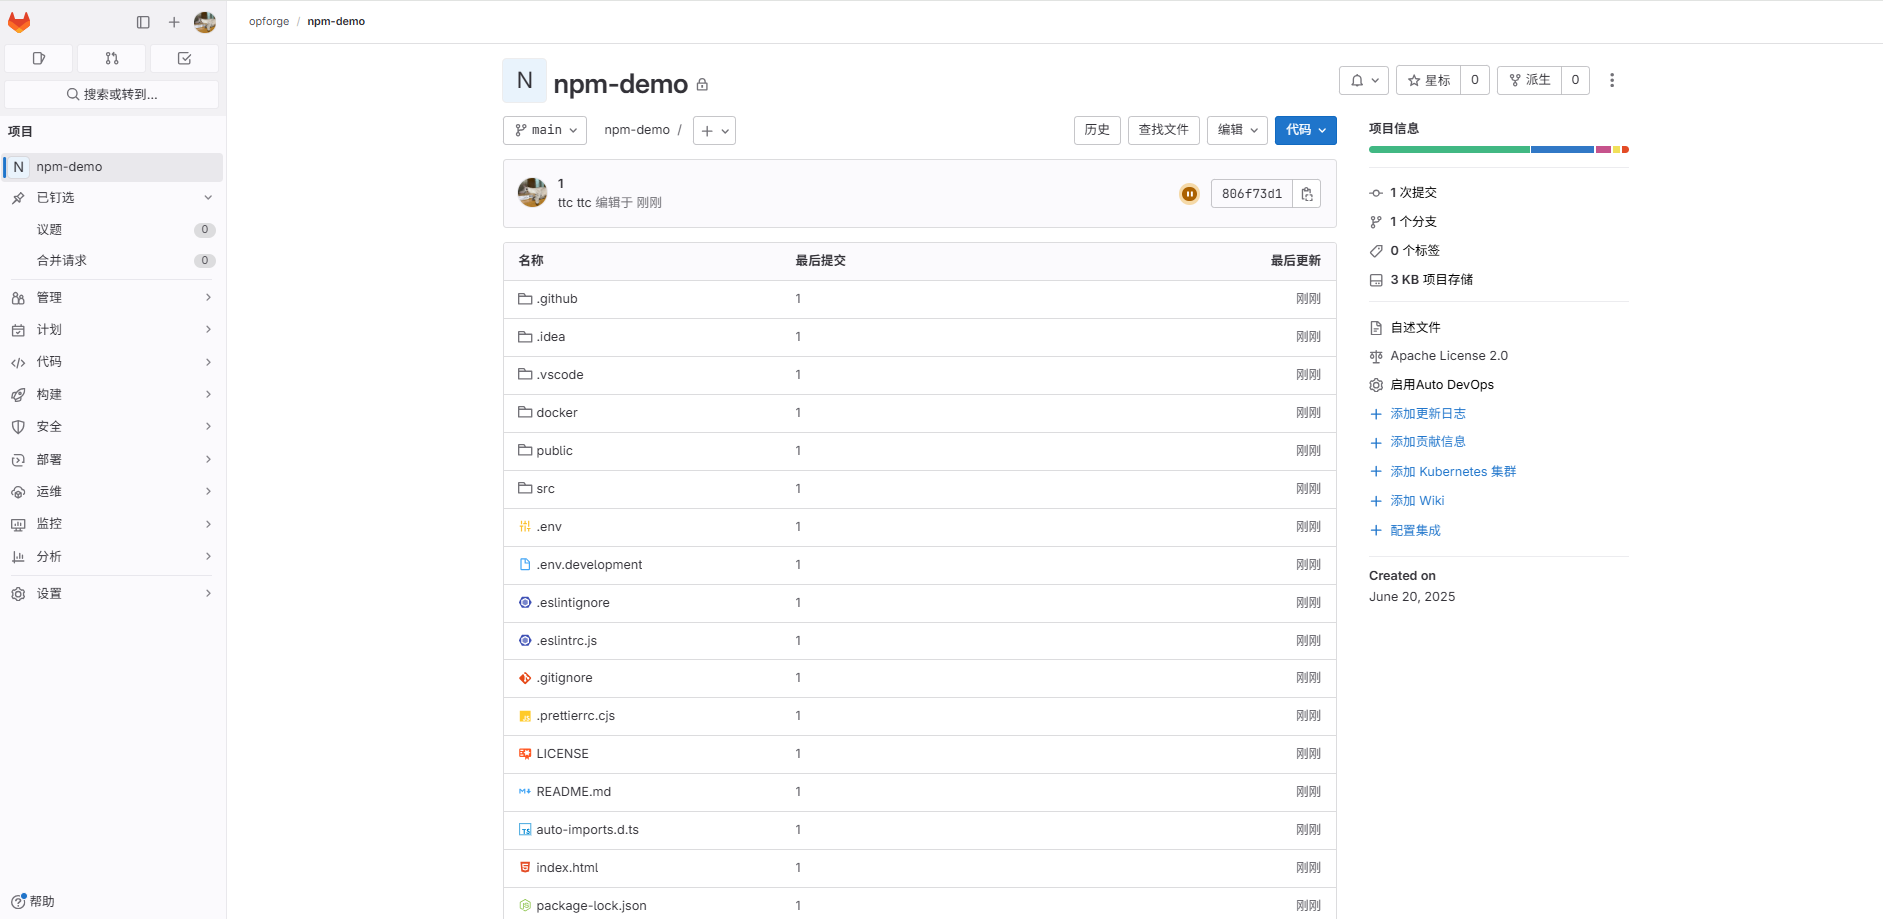The image size is (1883, 919).
Task: Open the create new plus icon
Action: click(x=174, y=22)
